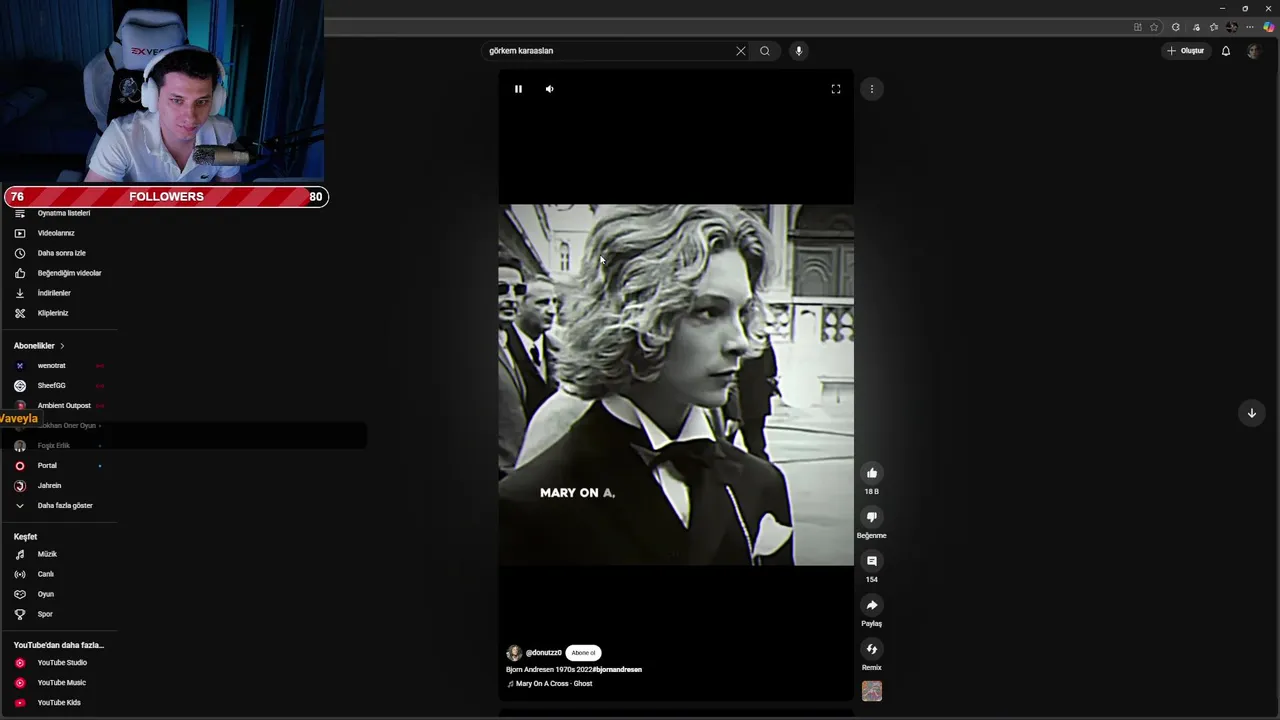Image resolution: width=1280 pixels, height=720 pixels.
Task: Go to next Short with down arrow
Action: [x=1251, y=413]
